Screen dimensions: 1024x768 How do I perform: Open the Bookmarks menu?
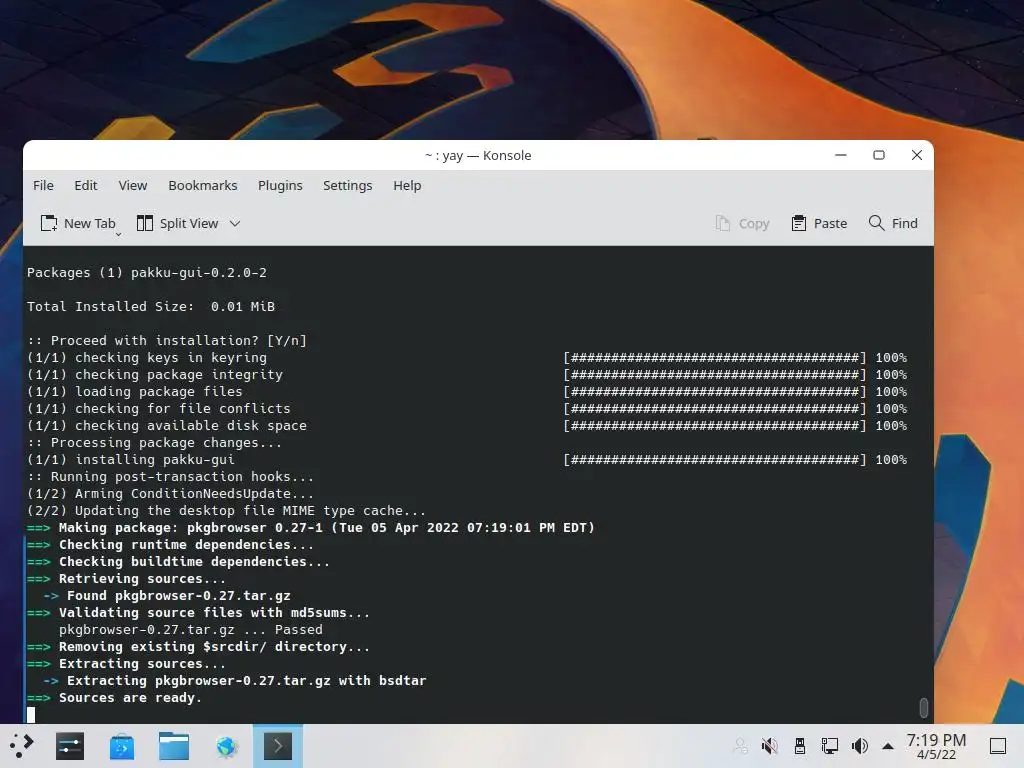click(x=202, y=185)
